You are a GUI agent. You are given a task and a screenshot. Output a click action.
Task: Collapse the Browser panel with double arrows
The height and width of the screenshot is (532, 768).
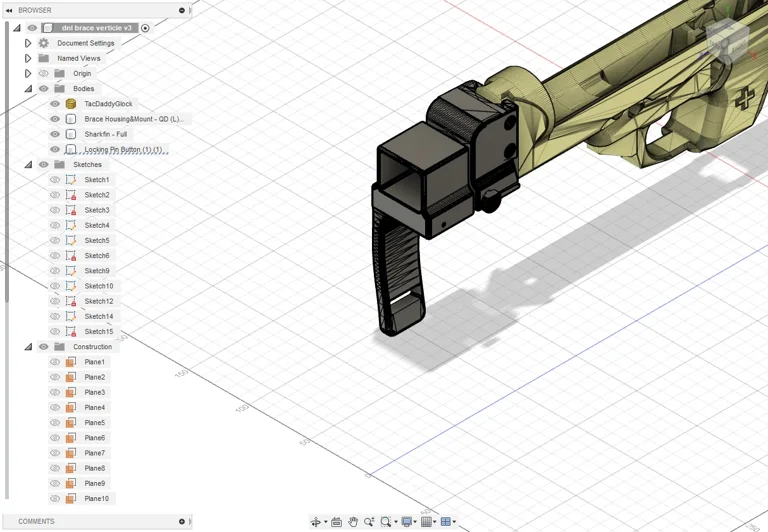pyautogui.click(x=9, y=10)
